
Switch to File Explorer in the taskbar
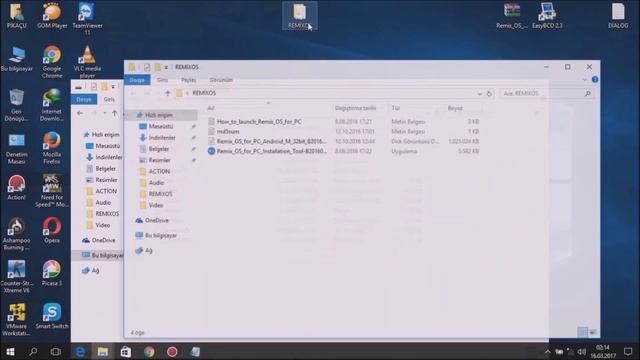point(102,351)
